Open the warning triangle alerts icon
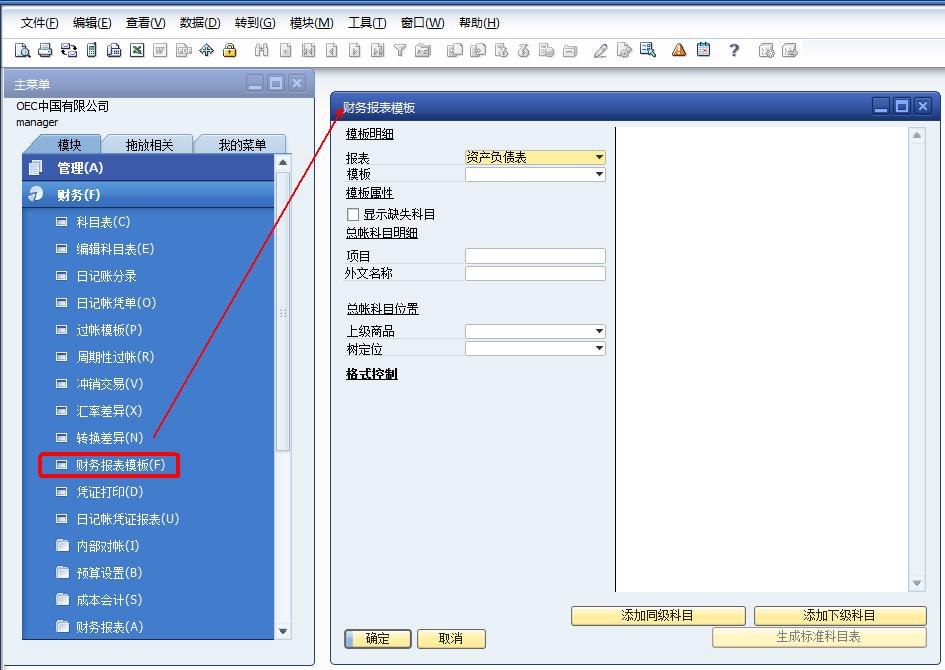This screenshot has width=945, height=670. pos(679,50)
